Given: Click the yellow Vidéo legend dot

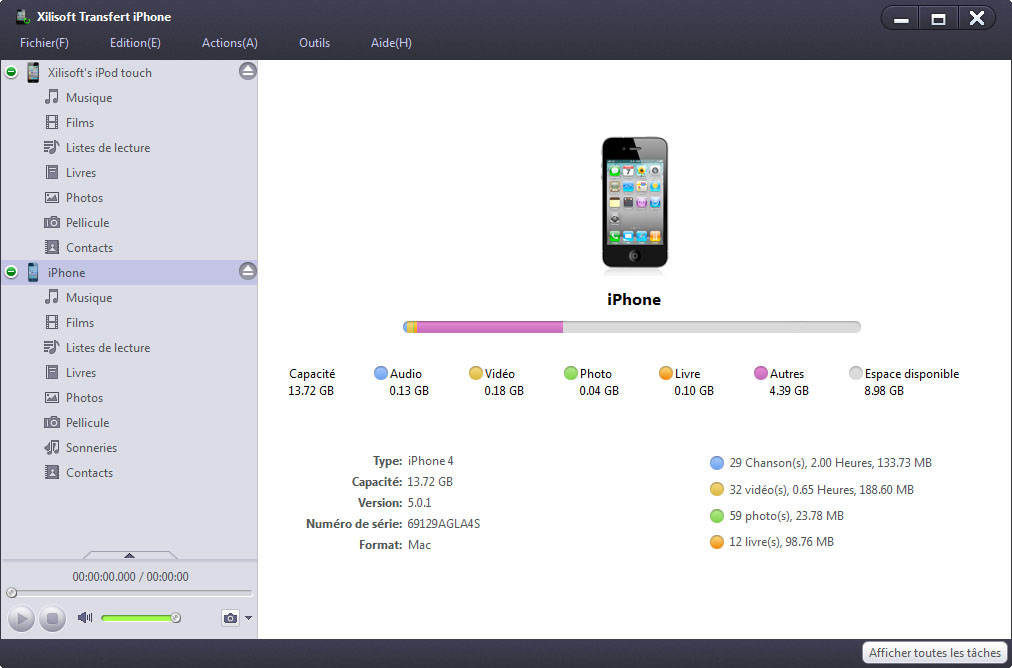Looking at the screenshot, I should pos(476,373).
